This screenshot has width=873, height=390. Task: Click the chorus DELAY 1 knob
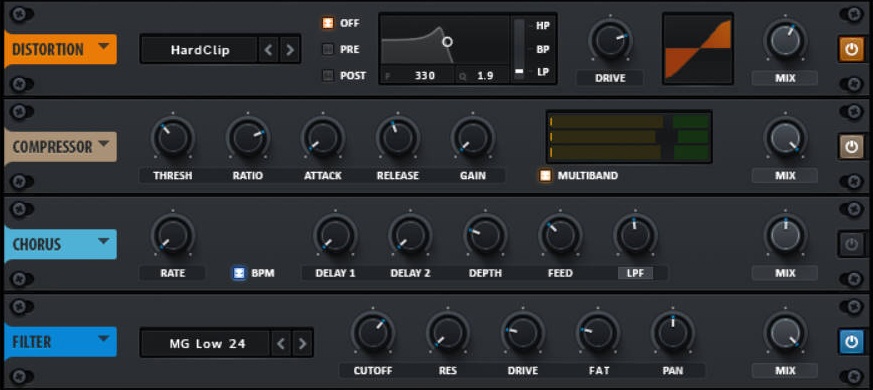(335, 235)
